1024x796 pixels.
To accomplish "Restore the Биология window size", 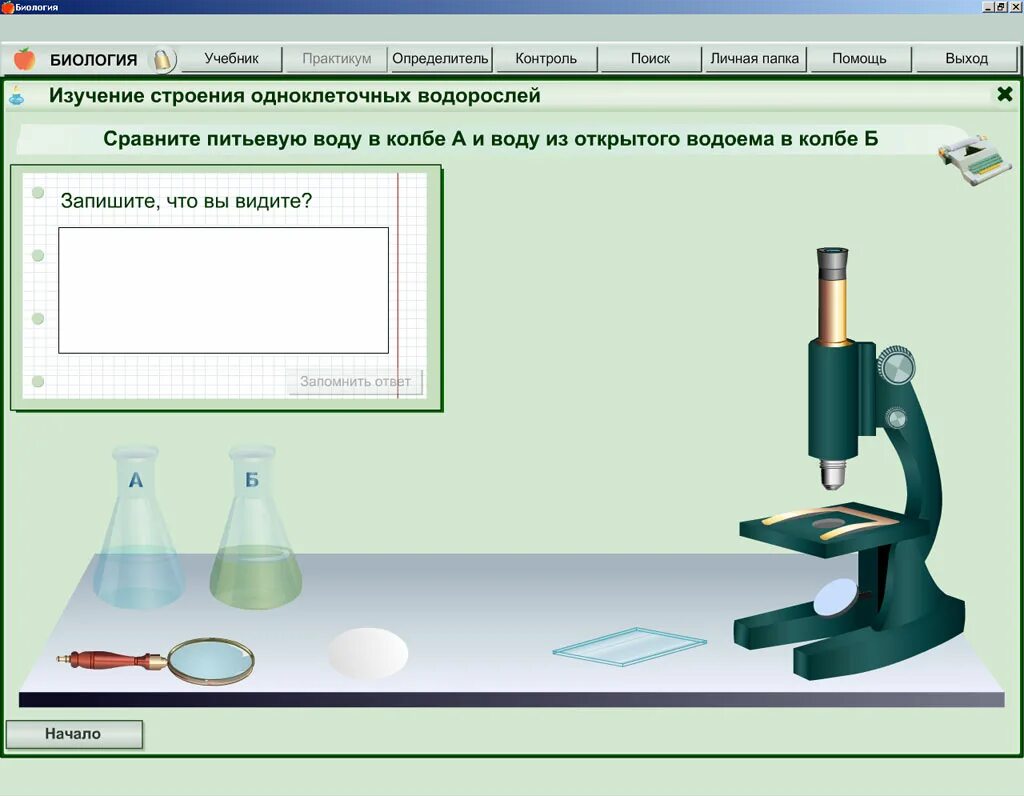I will [x=1000, y=7].
